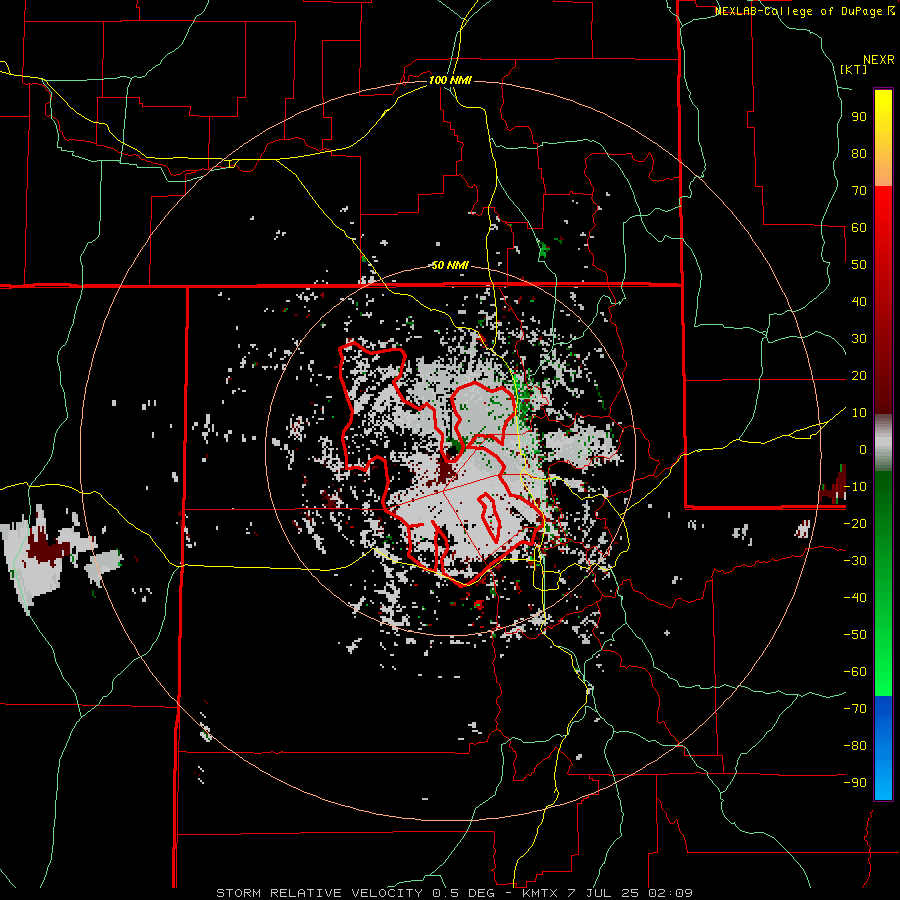Click the NEXR label above color scale
This screenshot has height=900, width=900.
[879, 60]
